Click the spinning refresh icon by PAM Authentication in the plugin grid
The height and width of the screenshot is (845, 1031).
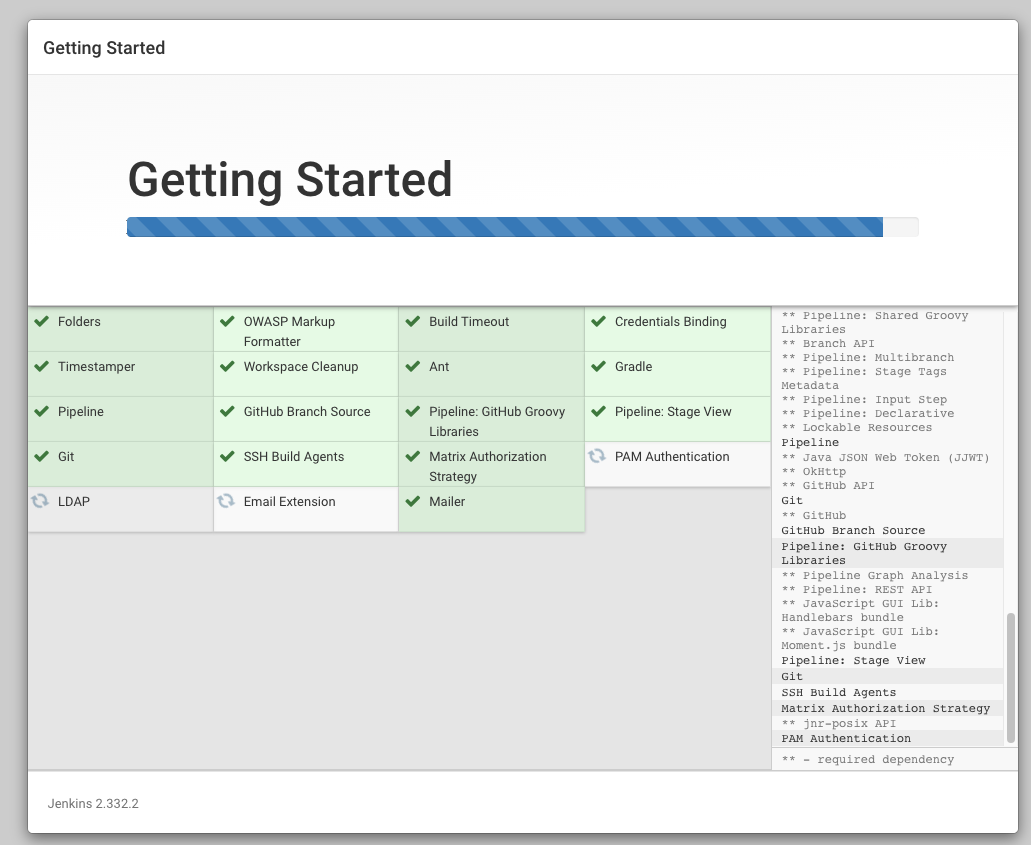(597, 456)
